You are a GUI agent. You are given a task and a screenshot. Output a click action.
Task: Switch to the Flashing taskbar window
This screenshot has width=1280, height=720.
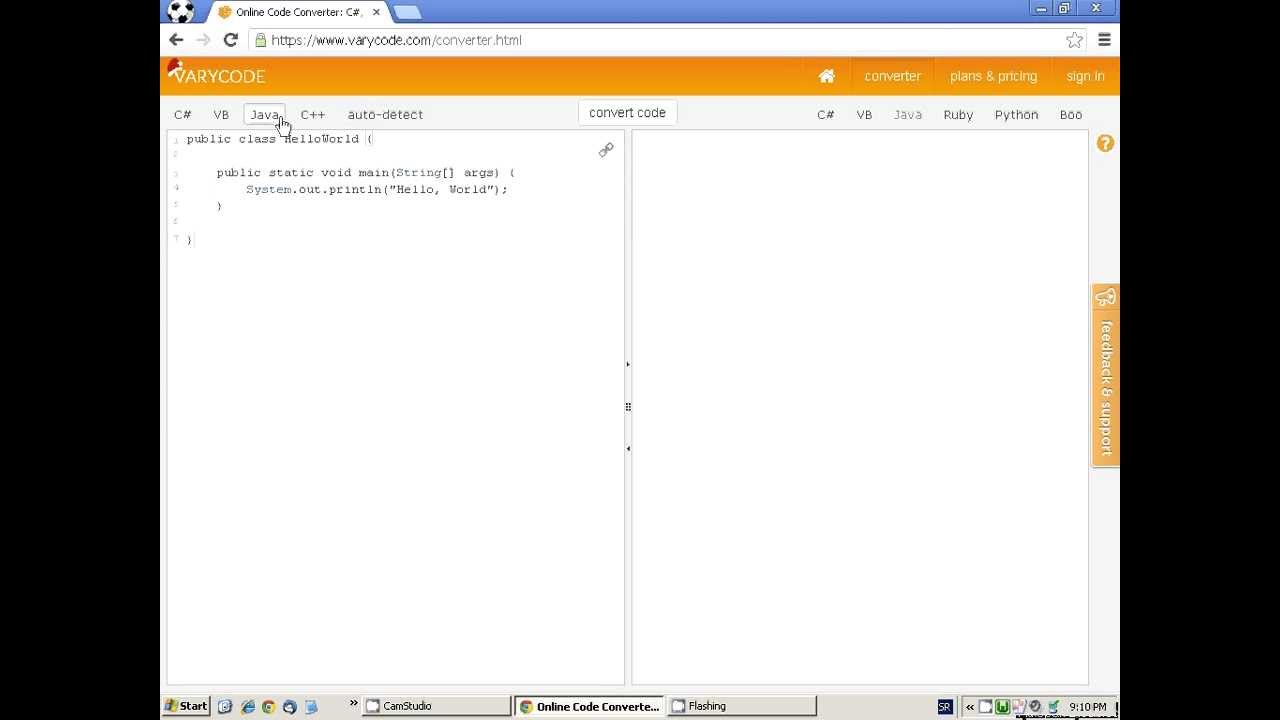point(742,706)
